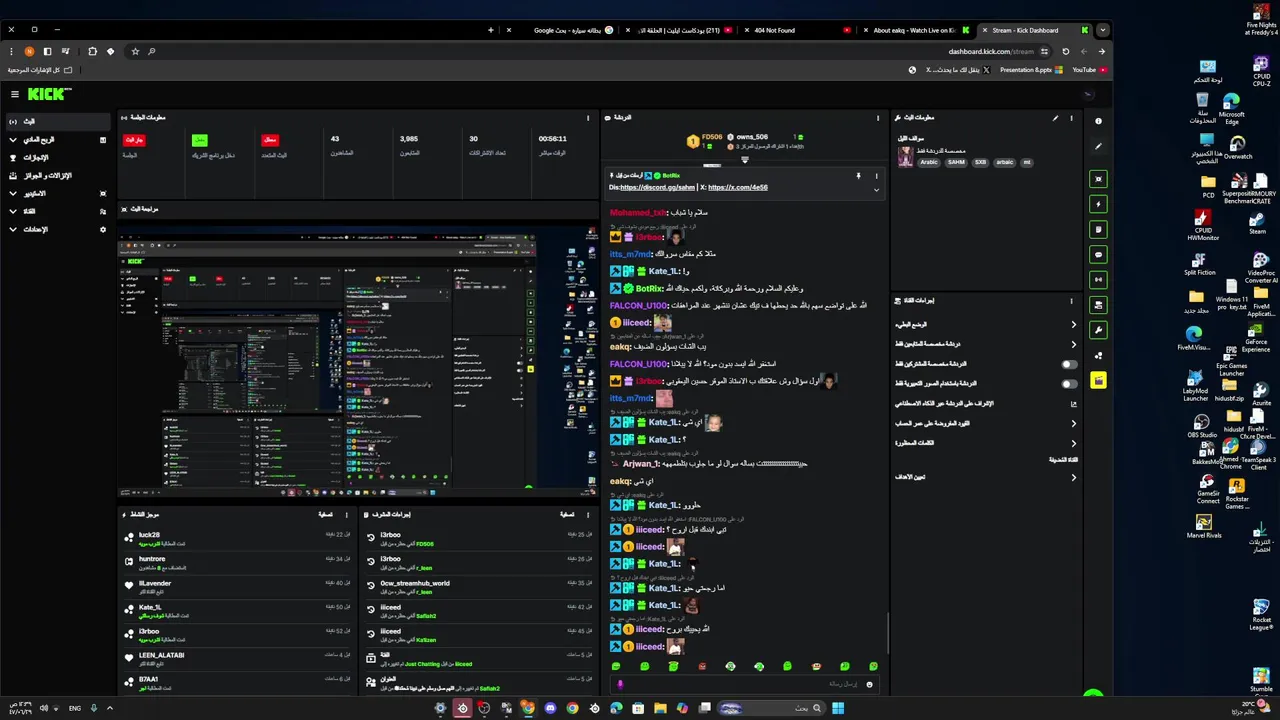The image size is (1280, 720).
Task: Select the broadcast signal icon in right toolbar
Action: click(x=1098, y=279)
